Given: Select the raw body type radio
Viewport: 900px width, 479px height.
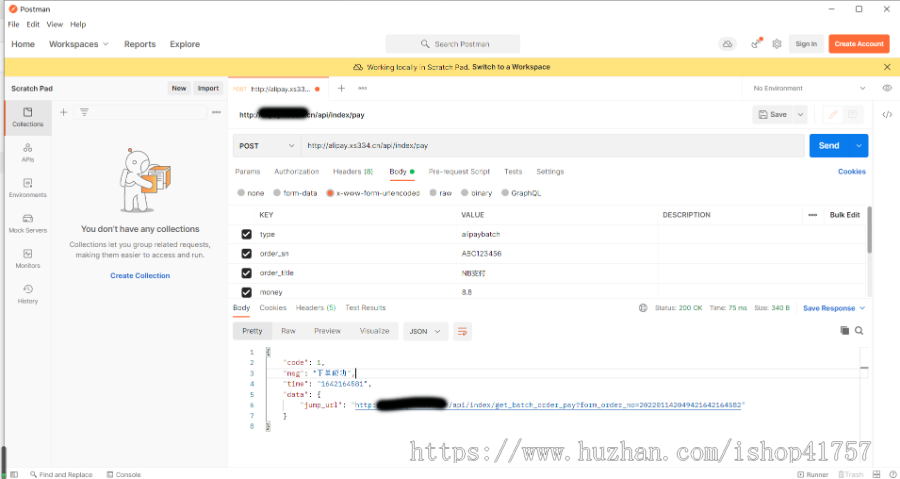Looking at the screenshot, I should pos(433,193).
